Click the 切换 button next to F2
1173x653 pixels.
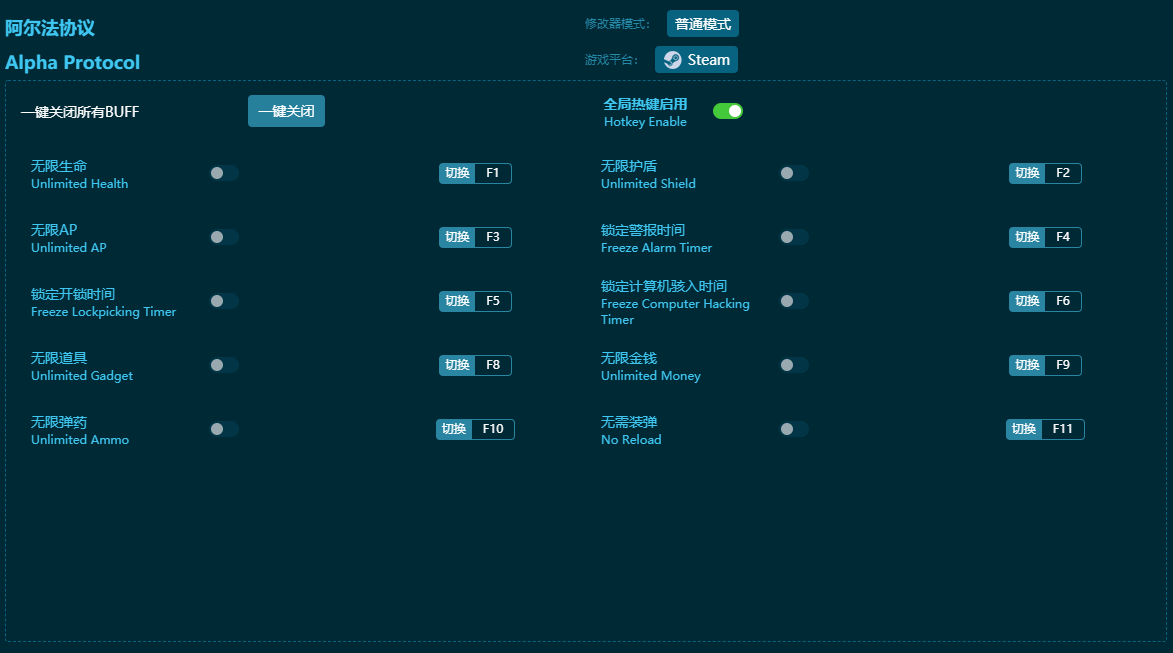(x=1027, y=174)
